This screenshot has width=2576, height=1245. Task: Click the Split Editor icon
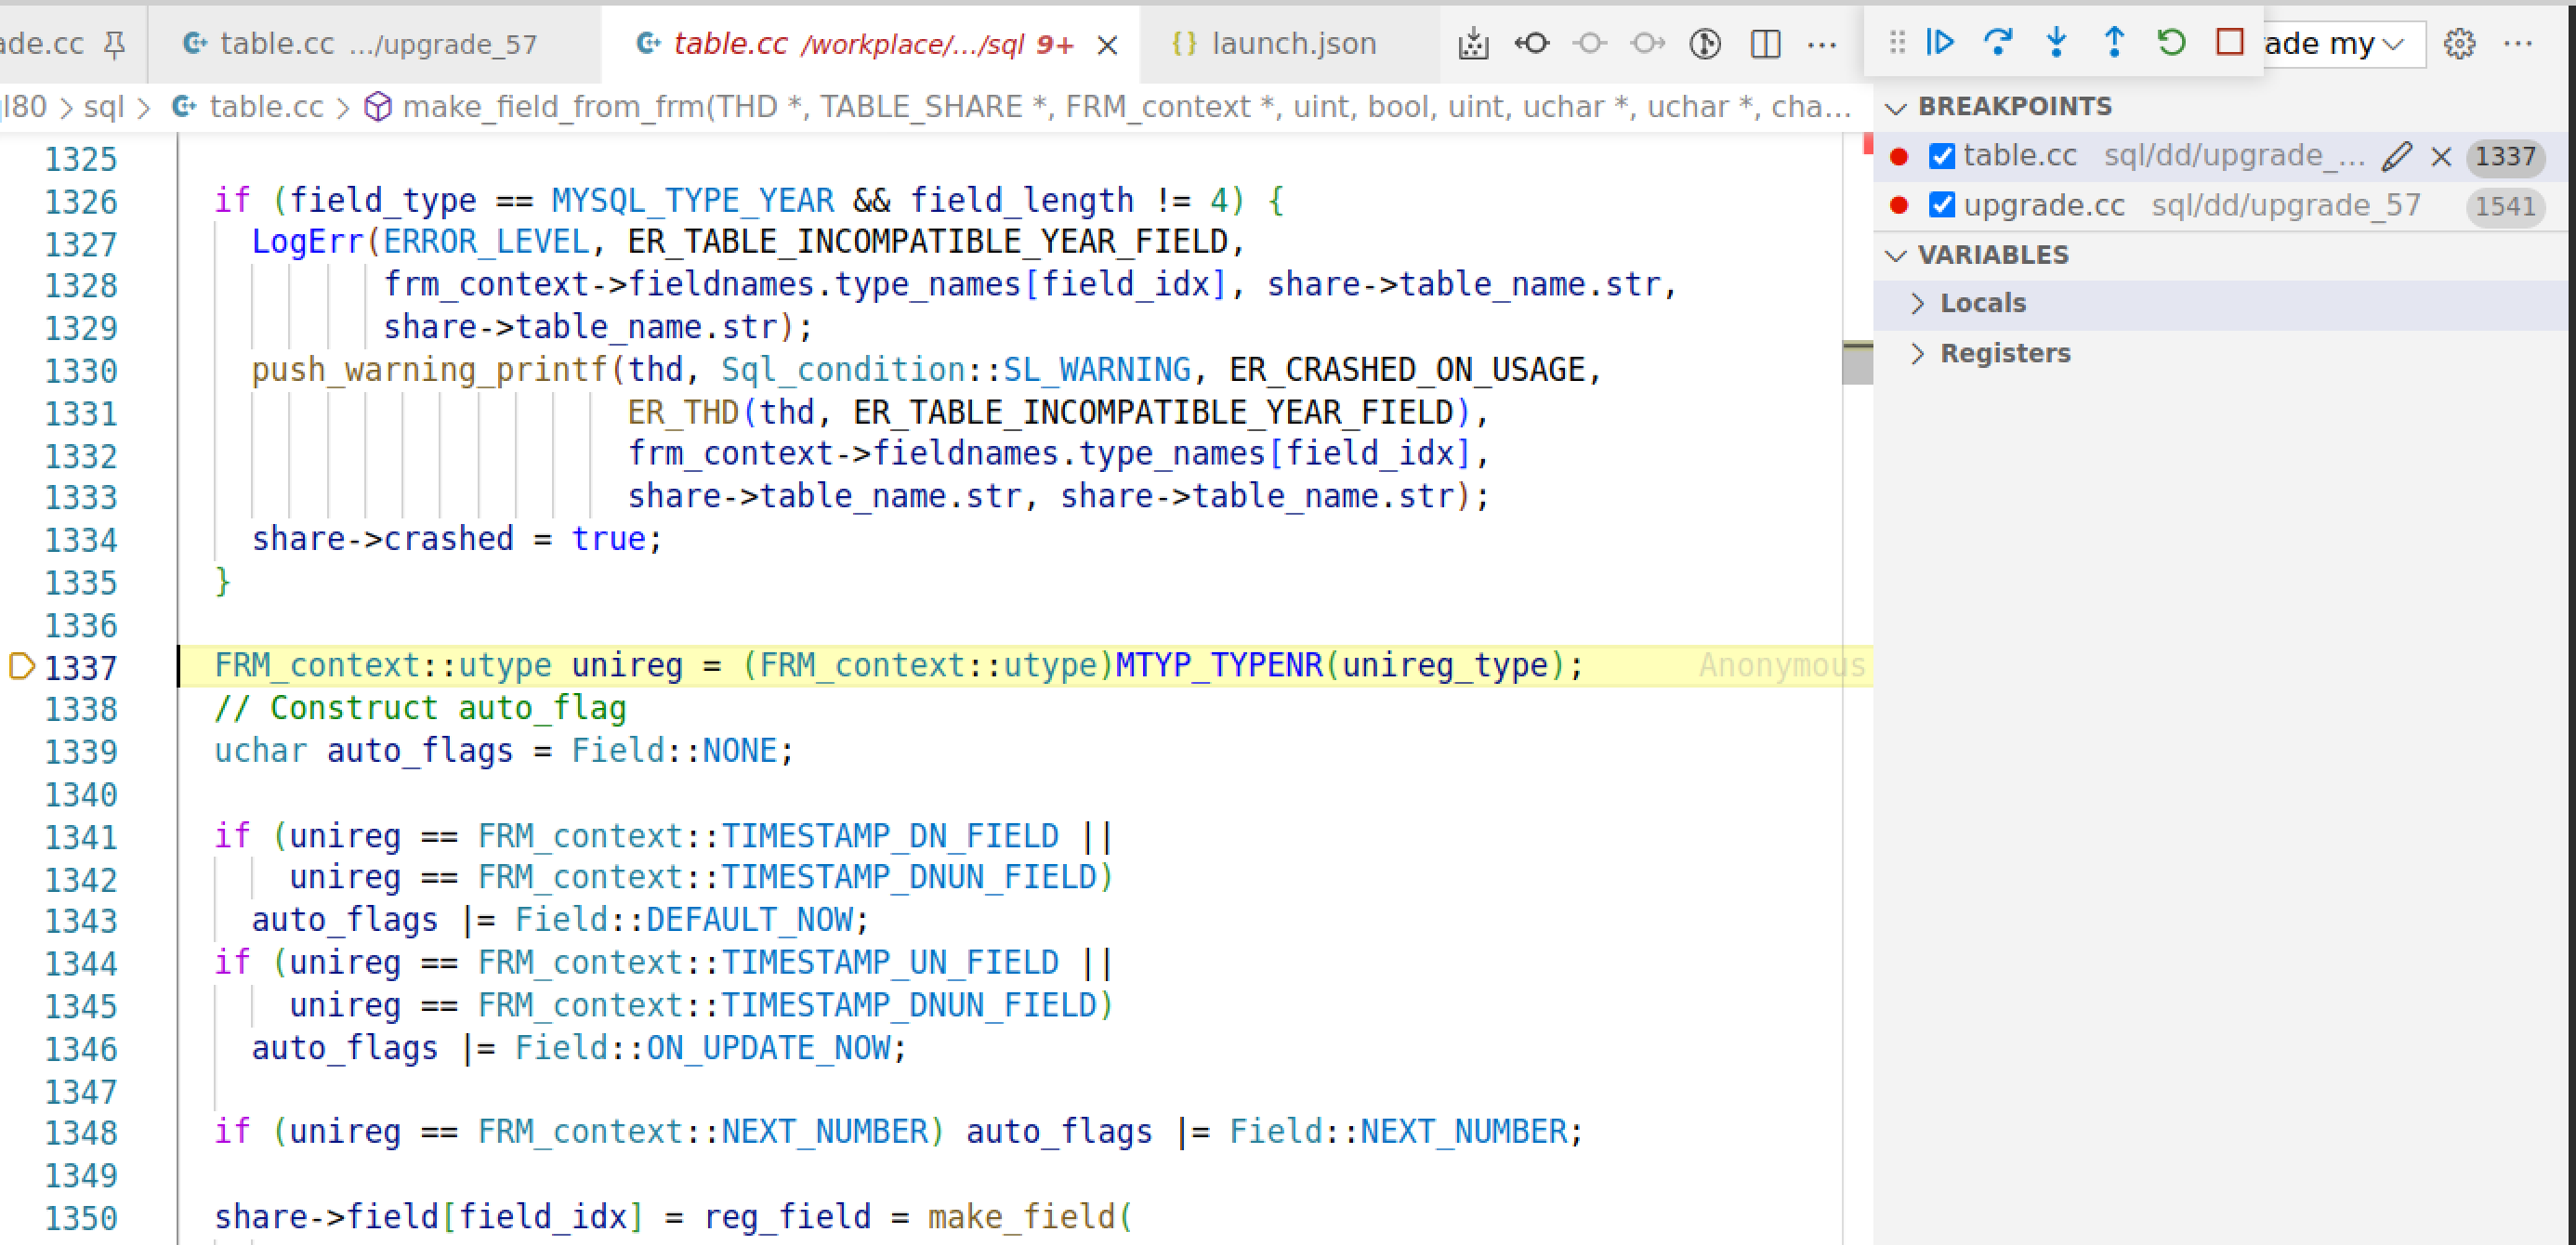click(x=1765, y=44)
